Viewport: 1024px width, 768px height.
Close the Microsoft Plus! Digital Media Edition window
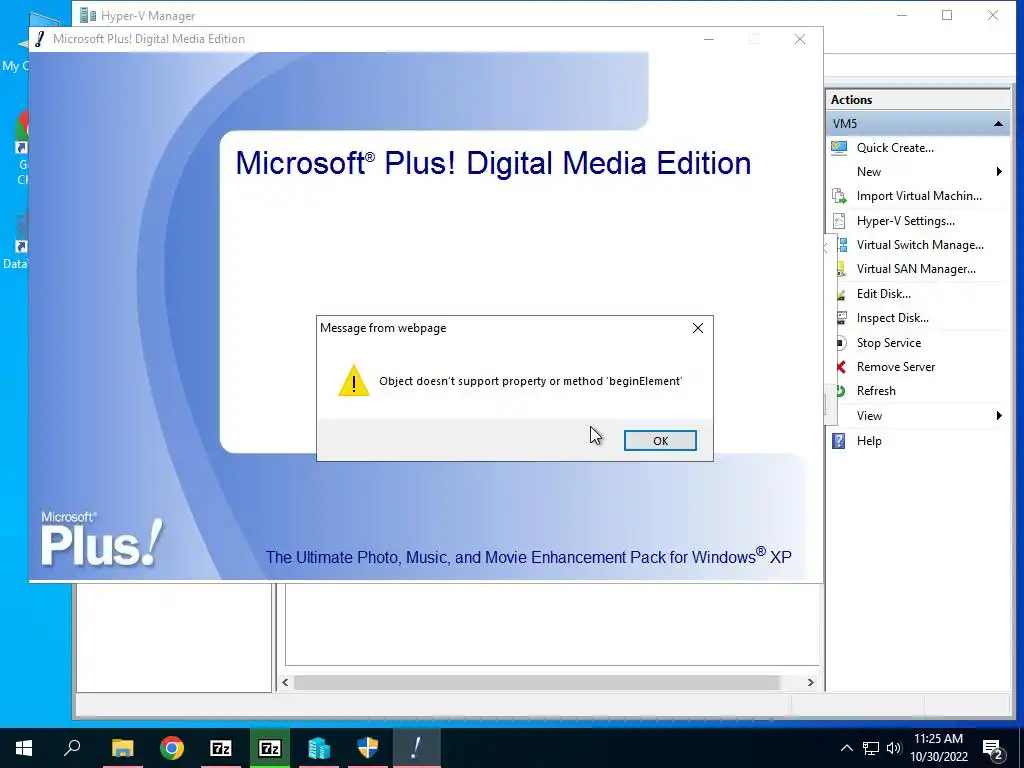click(x=799, y=39)
